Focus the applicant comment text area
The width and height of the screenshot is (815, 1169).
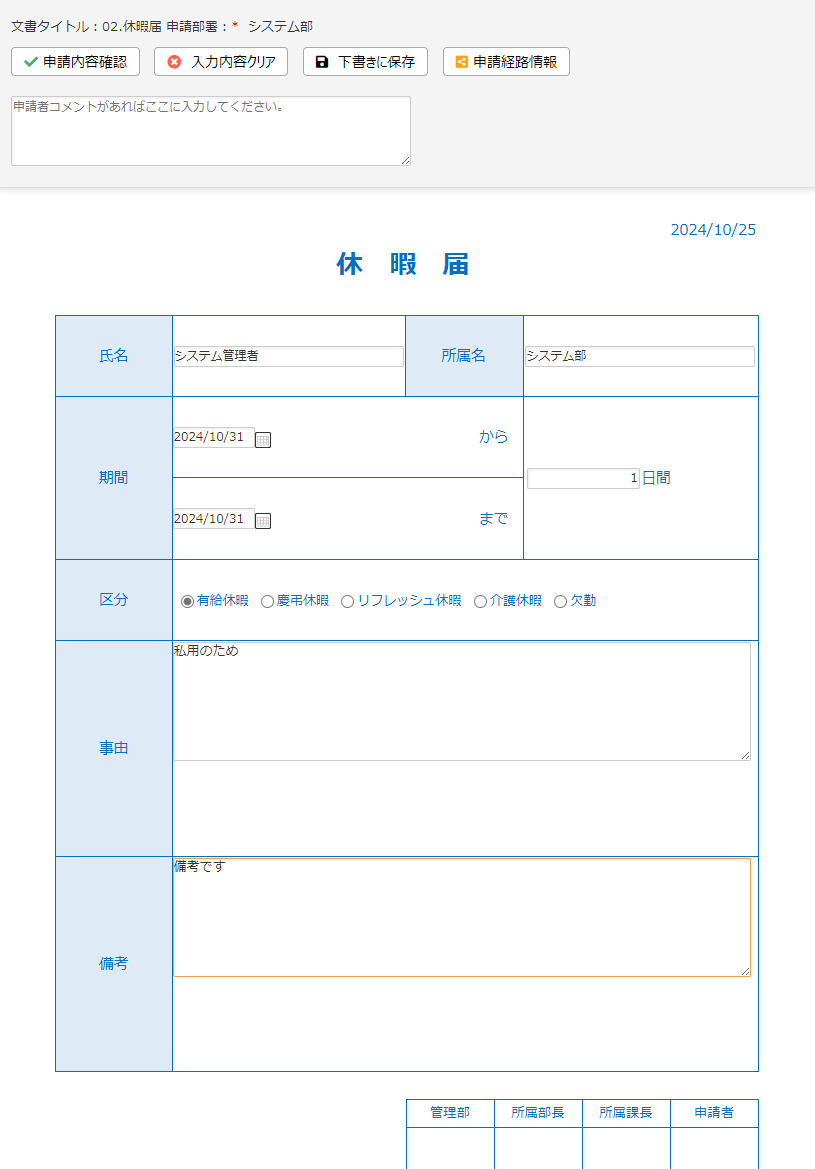pos(211,131)
